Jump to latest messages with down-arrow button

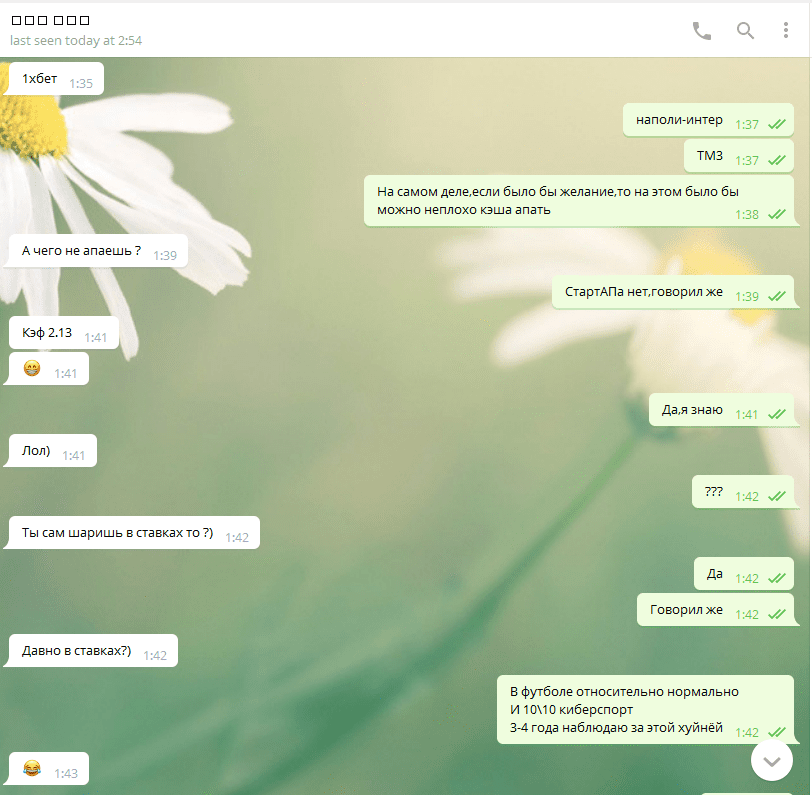click(771, 761)
